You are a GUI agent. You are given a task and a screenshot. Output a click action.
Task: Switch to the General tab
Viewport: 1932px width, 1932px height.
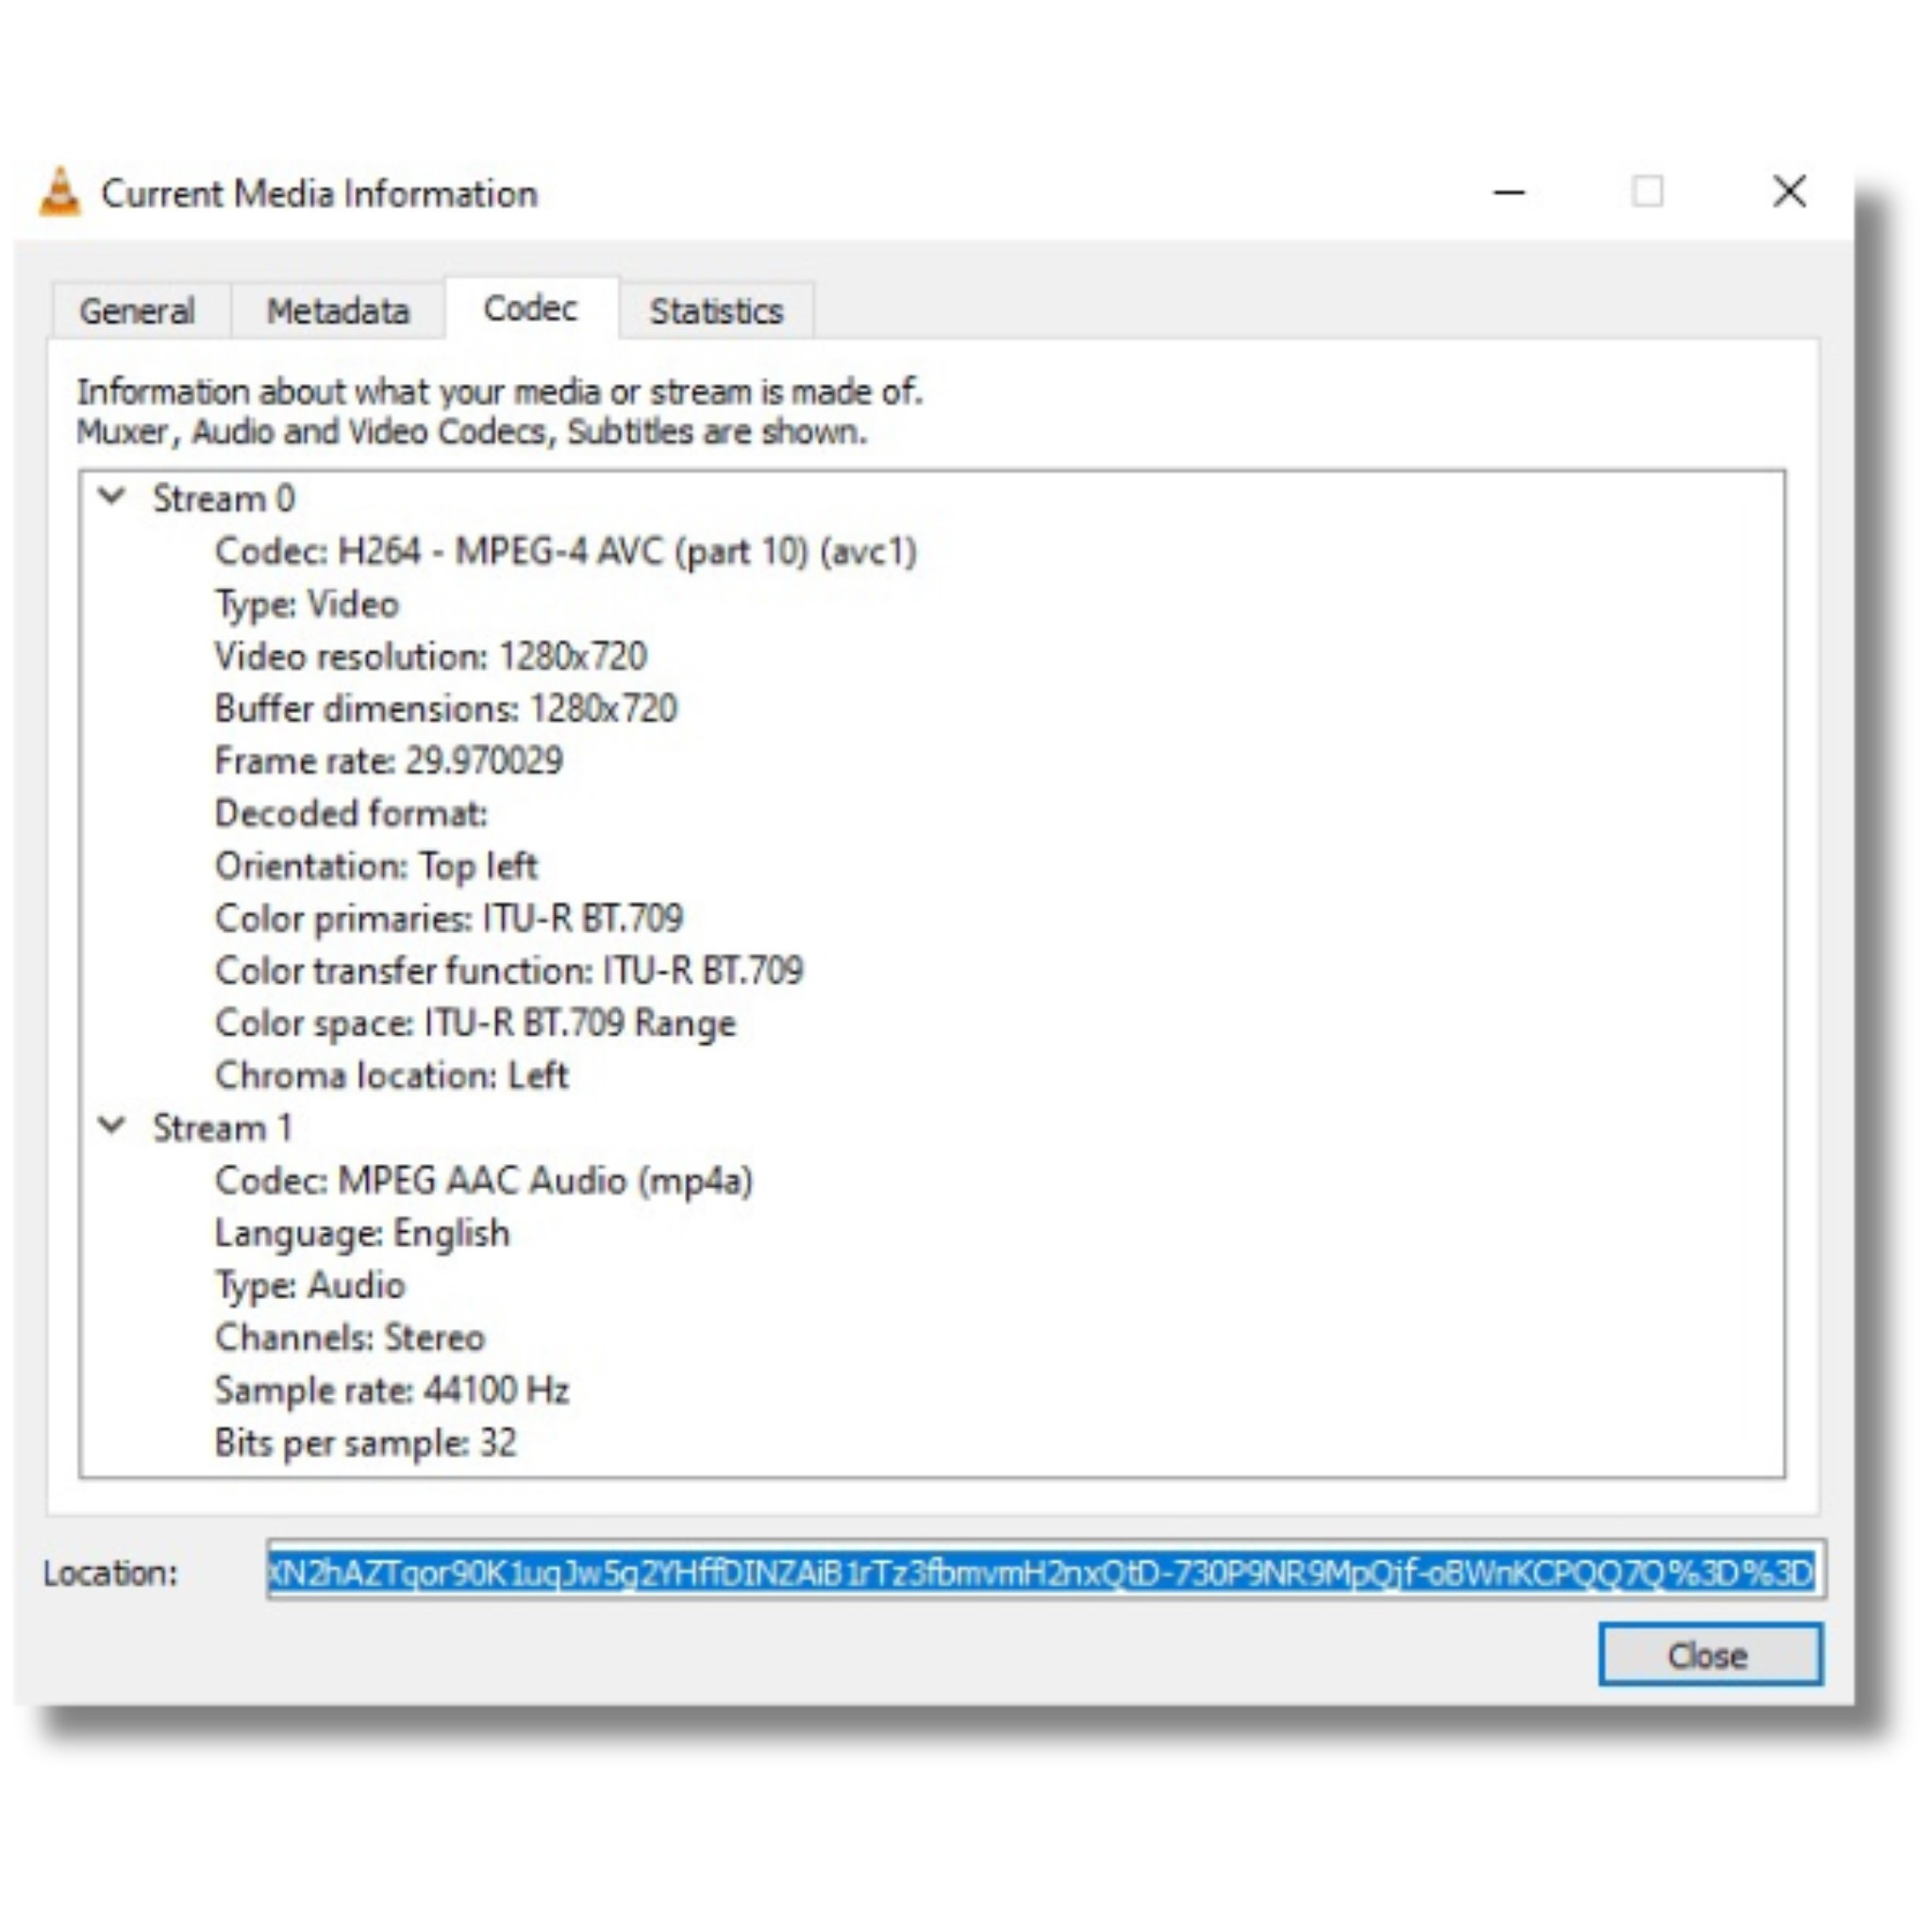pyautogui.click(x=137, y=311)
